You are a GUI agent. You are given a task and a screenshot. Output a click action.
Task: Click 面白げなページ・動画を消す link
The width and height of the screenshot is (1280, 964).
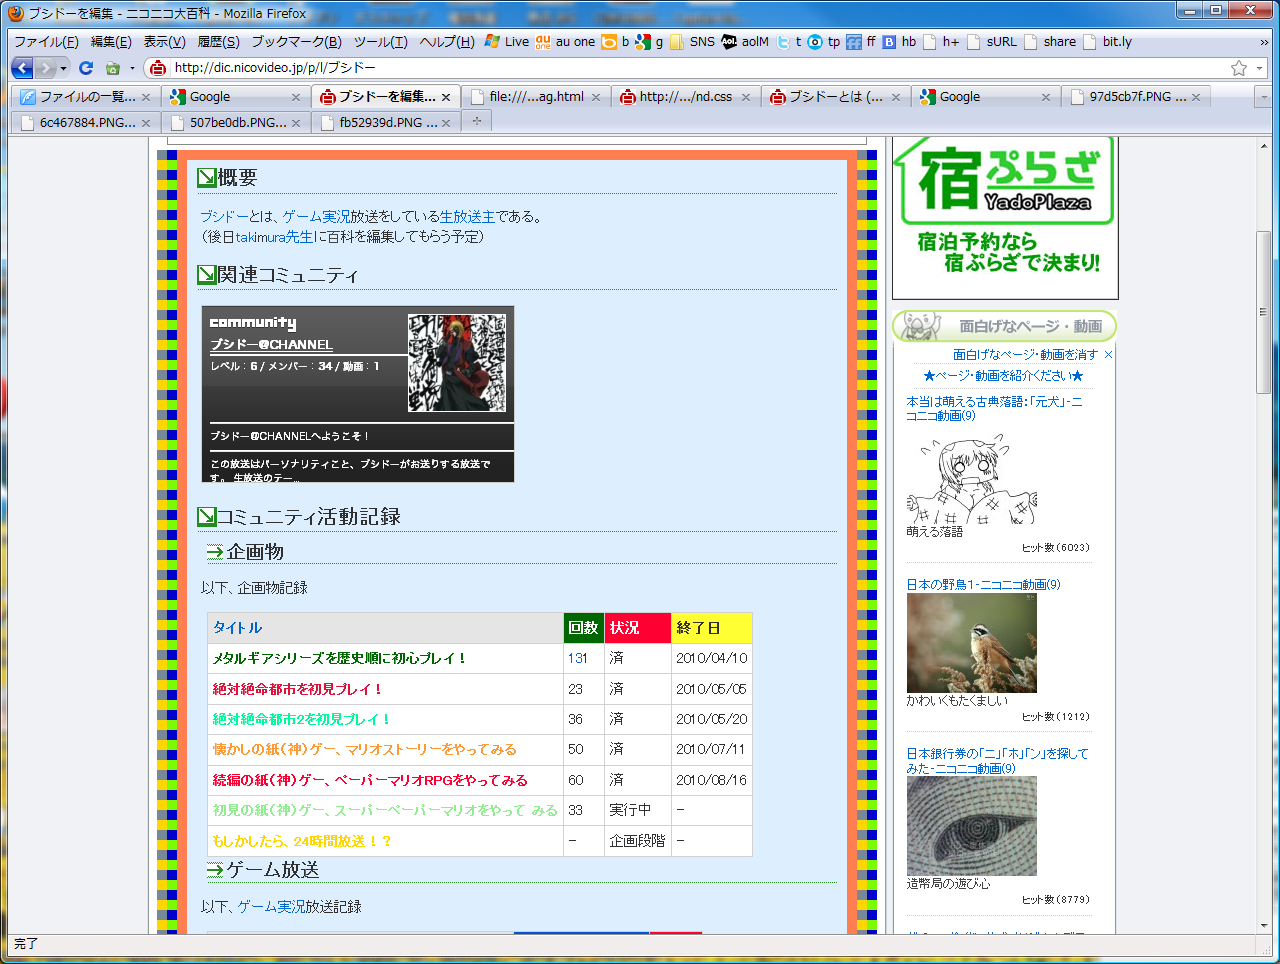1025,354
